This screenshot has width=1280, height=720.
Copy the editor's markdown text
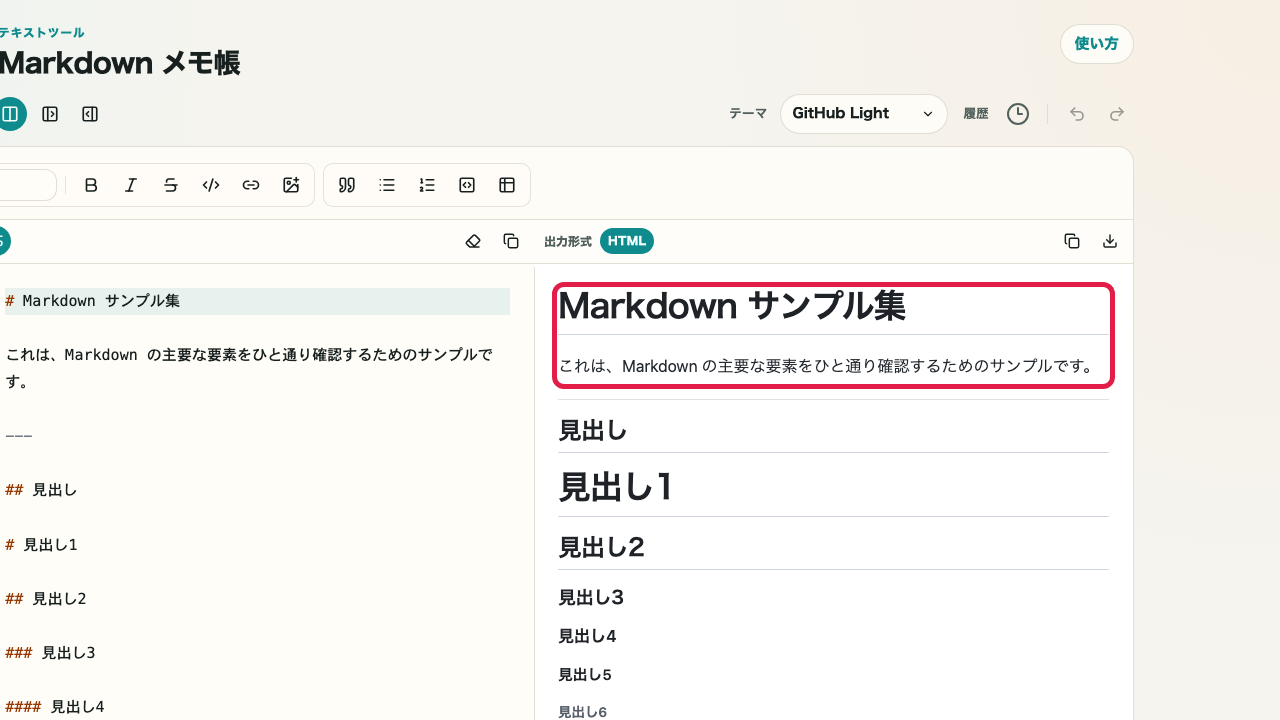coord(511,241)
